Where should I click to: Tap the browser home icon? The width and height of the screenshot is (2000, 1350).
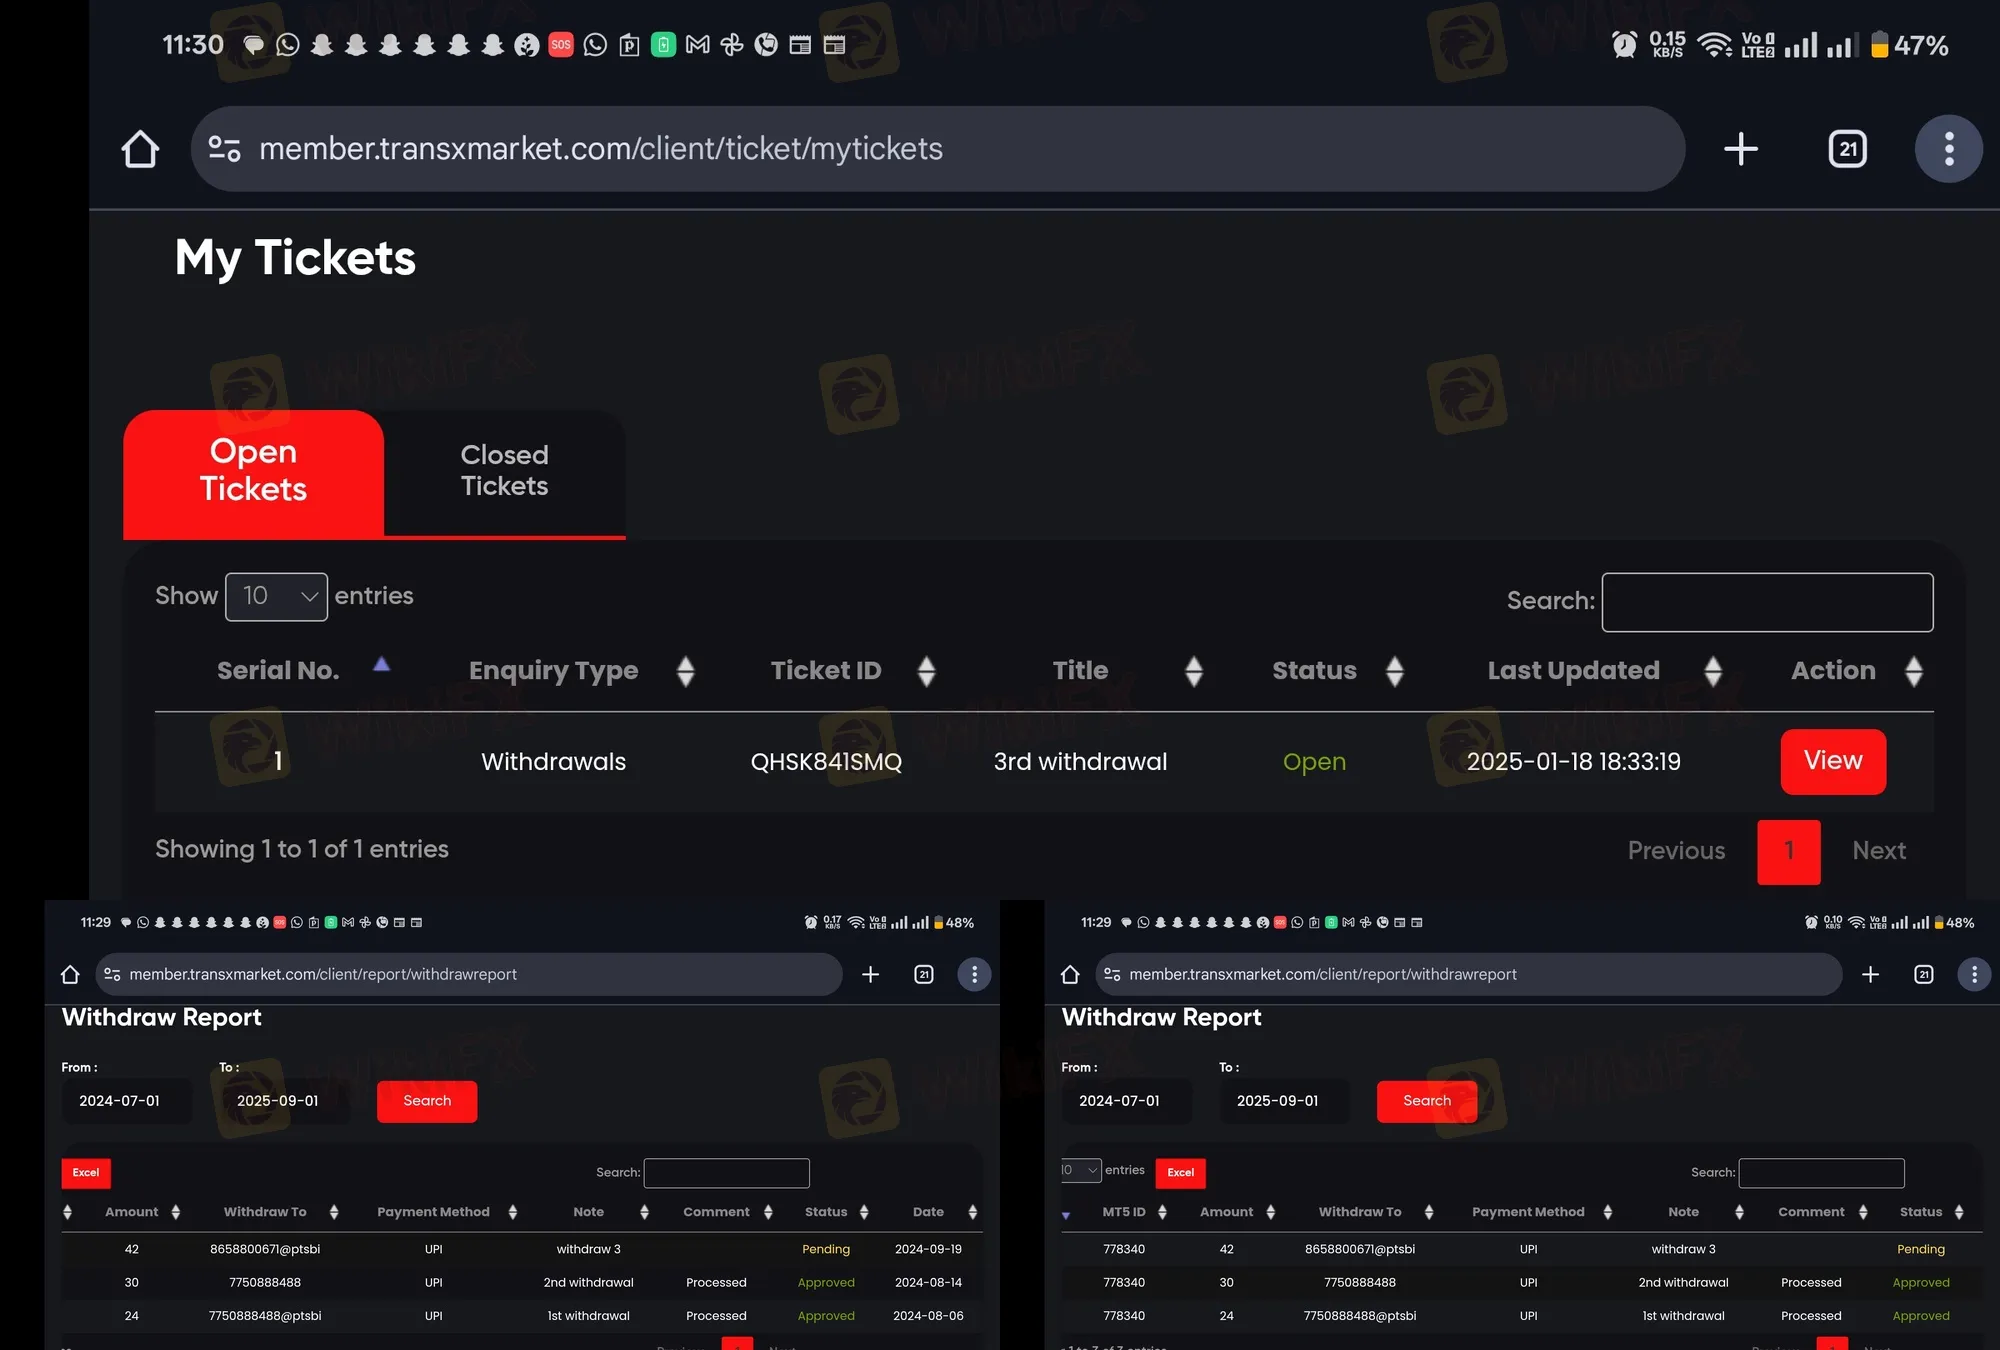(x=140, y=149)
